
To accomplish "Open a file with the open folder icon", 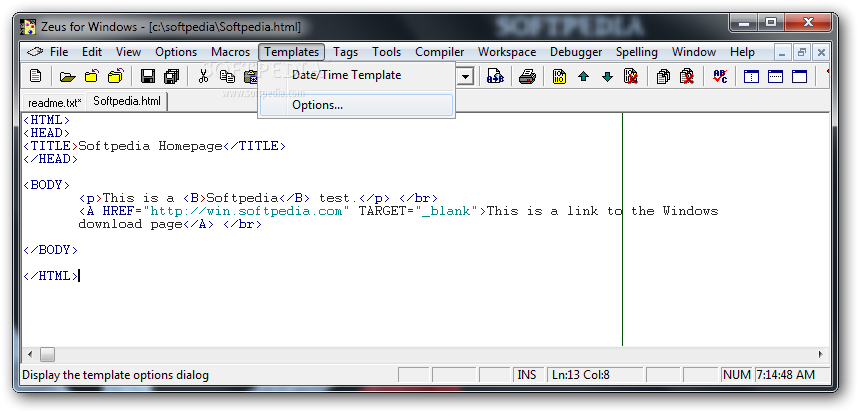I will 67,76.
